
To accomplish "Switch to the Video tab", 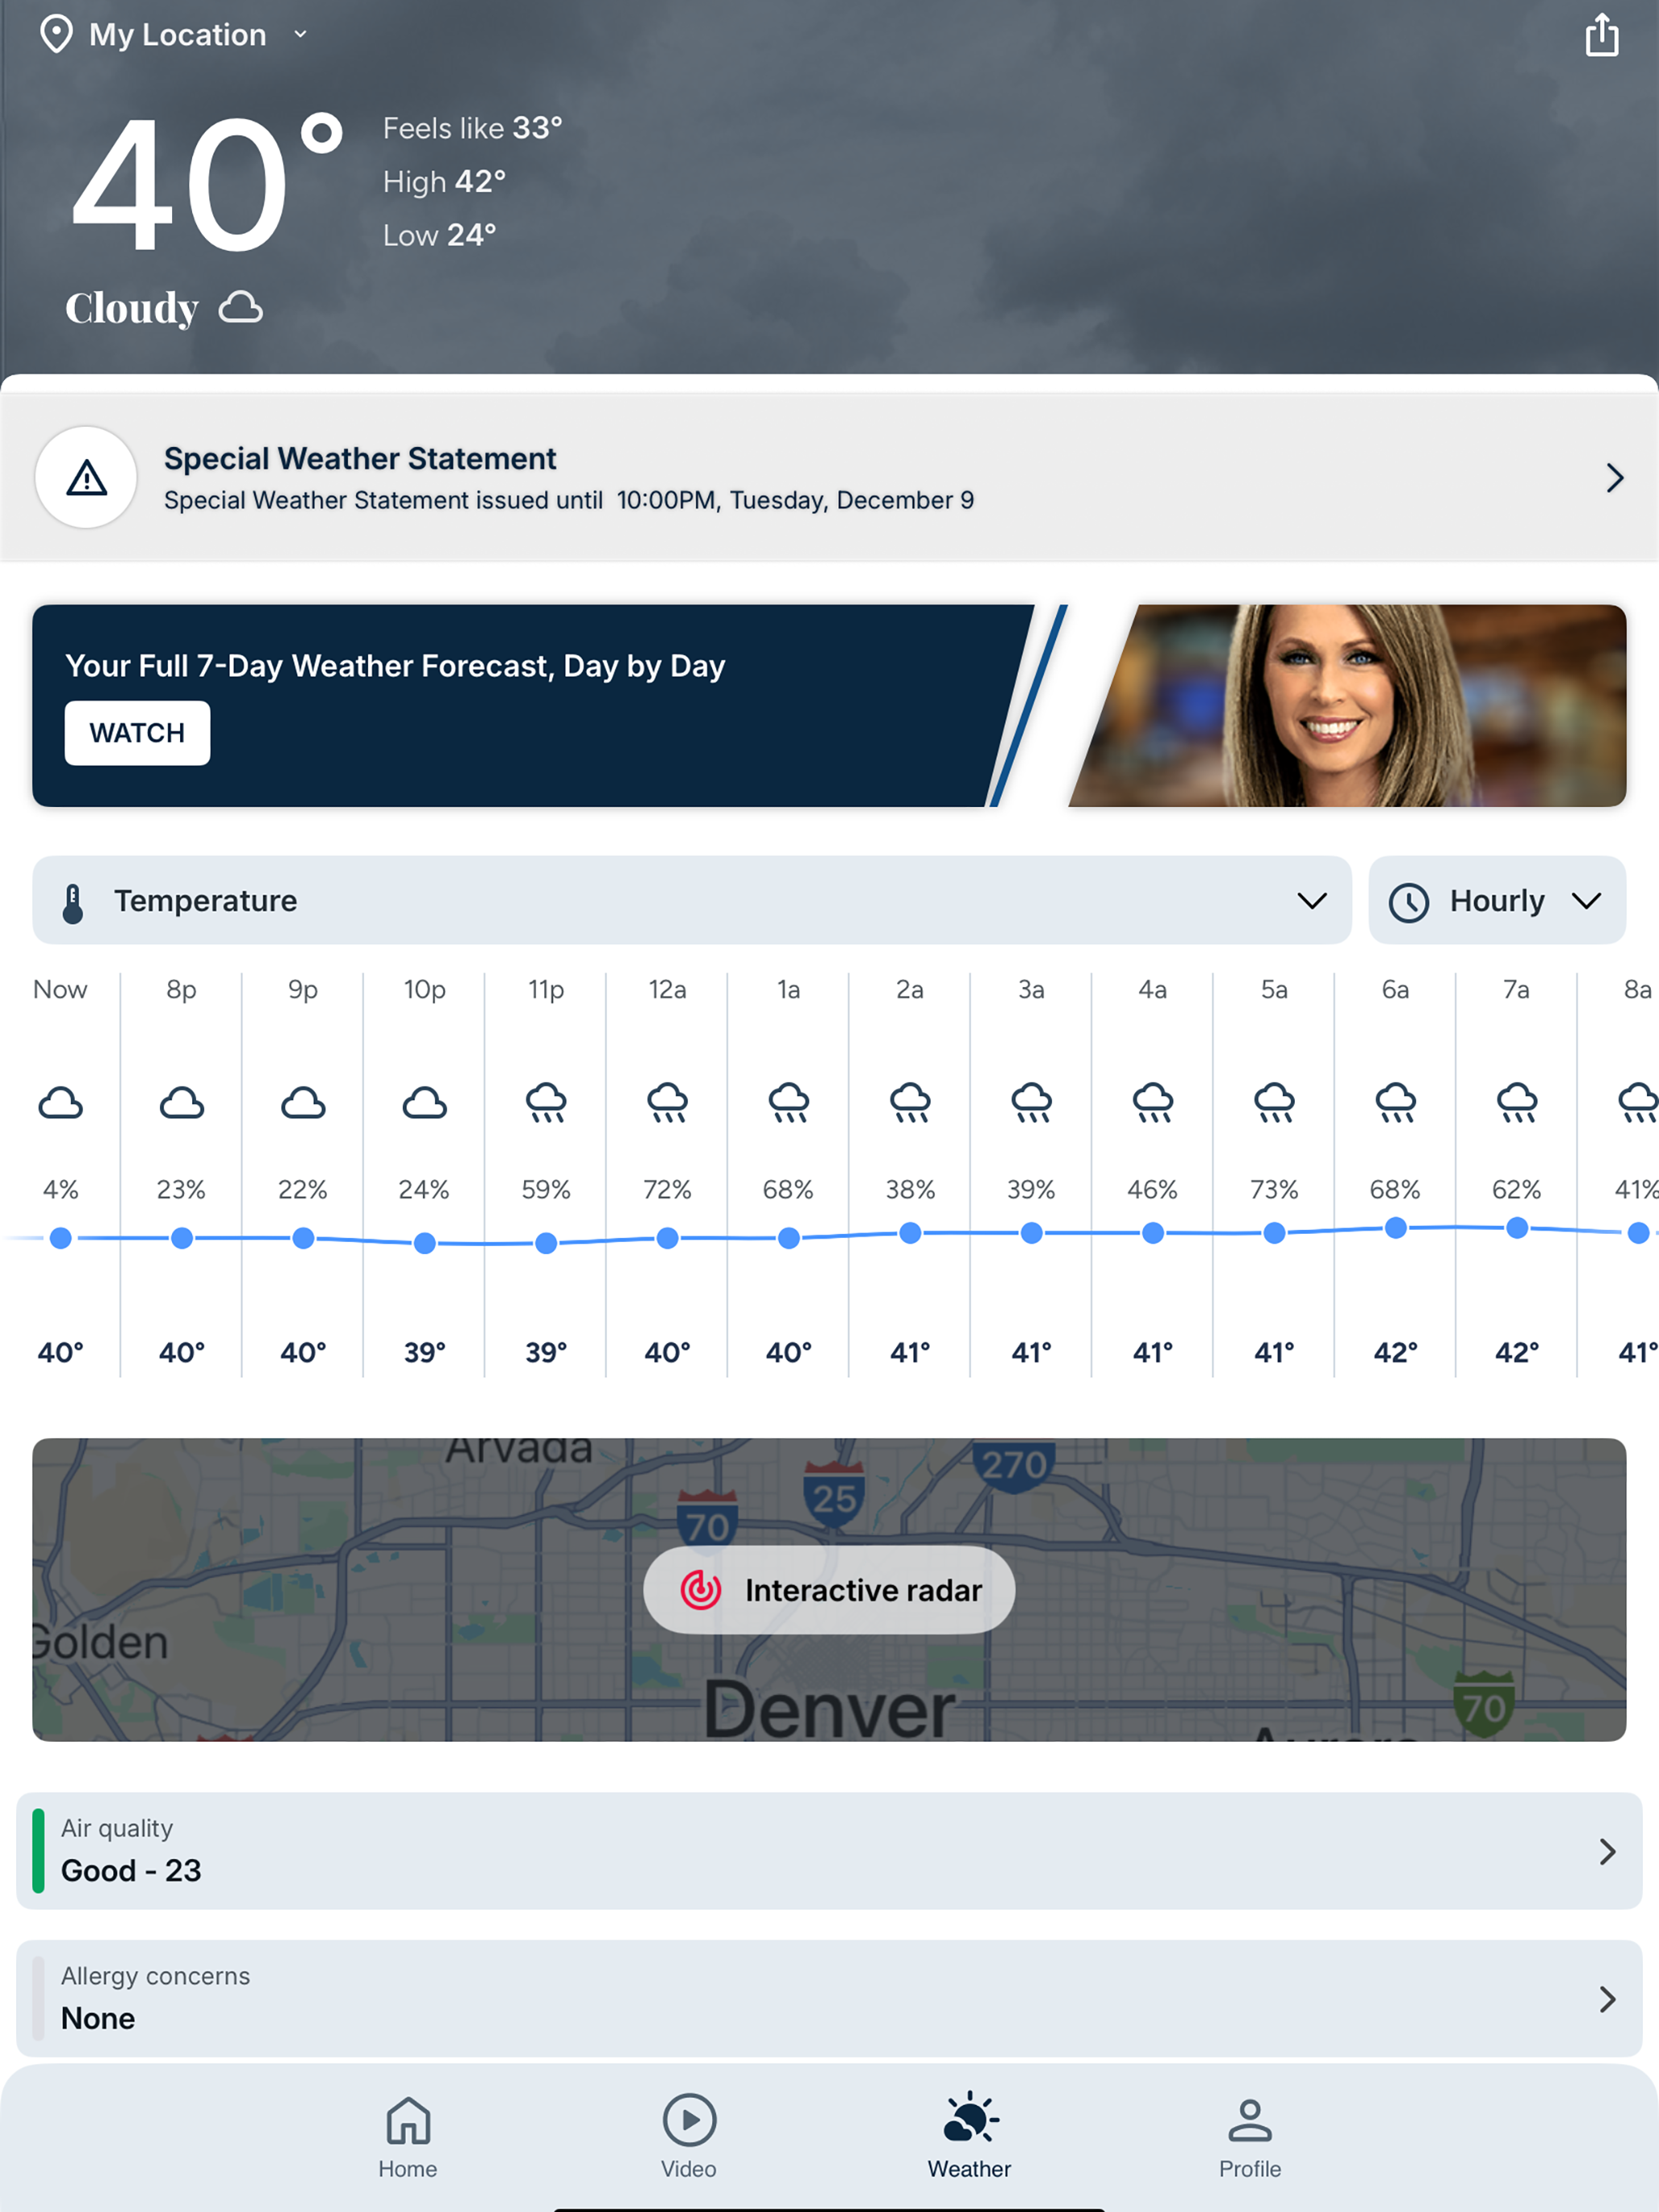I will [689, 2136].
